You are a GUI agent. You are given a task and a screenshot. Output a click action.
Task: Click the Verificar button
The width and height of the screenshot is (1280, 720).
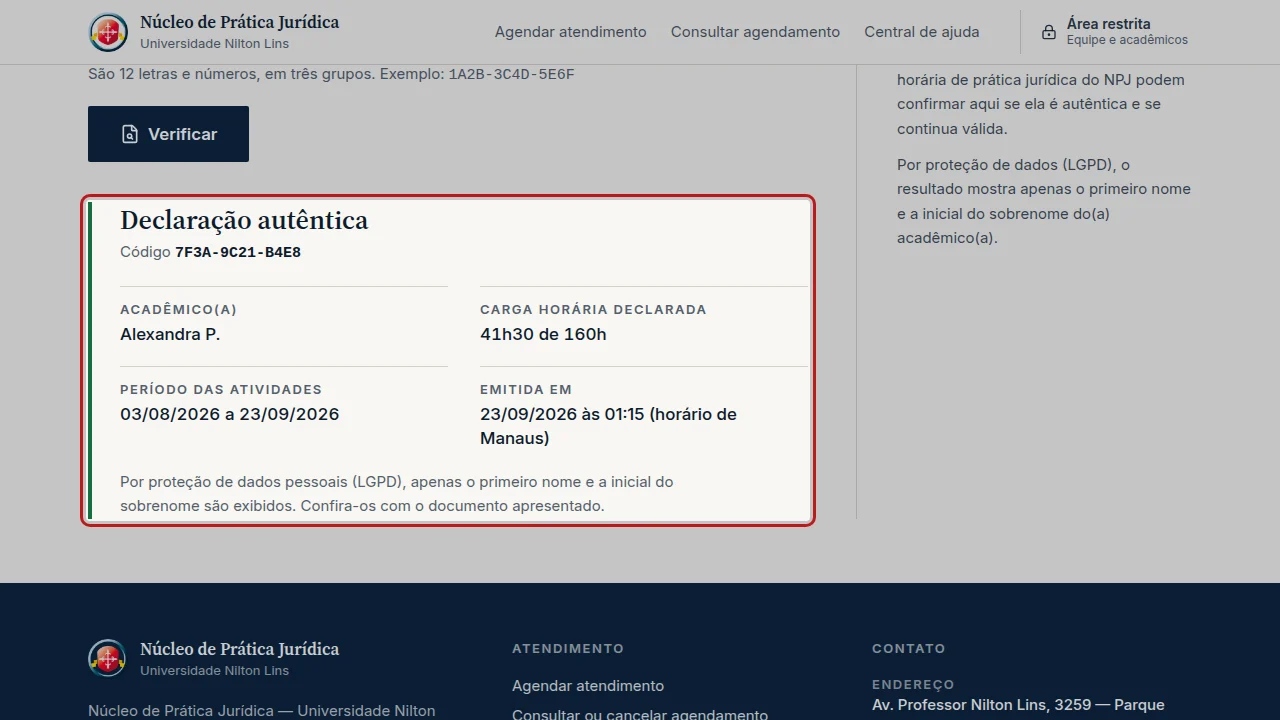[168, 134]
